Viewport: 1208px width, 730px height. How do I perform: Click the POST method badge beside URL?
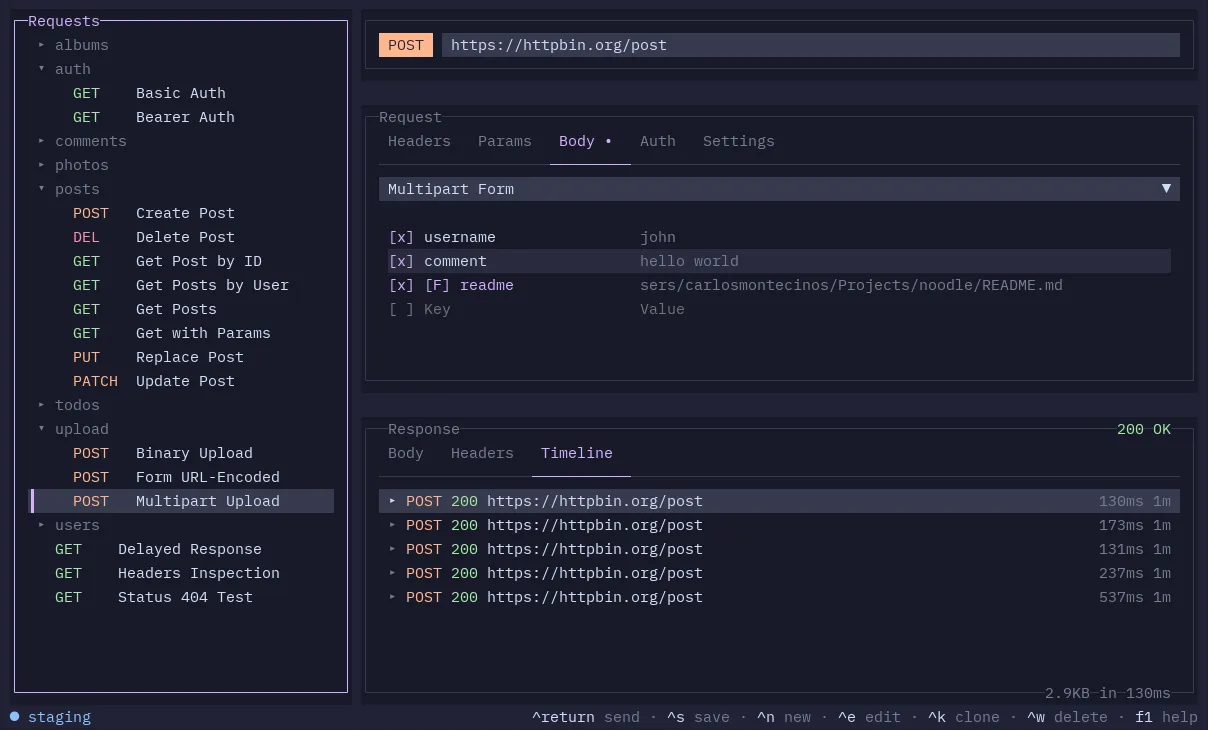pos(406,45)
